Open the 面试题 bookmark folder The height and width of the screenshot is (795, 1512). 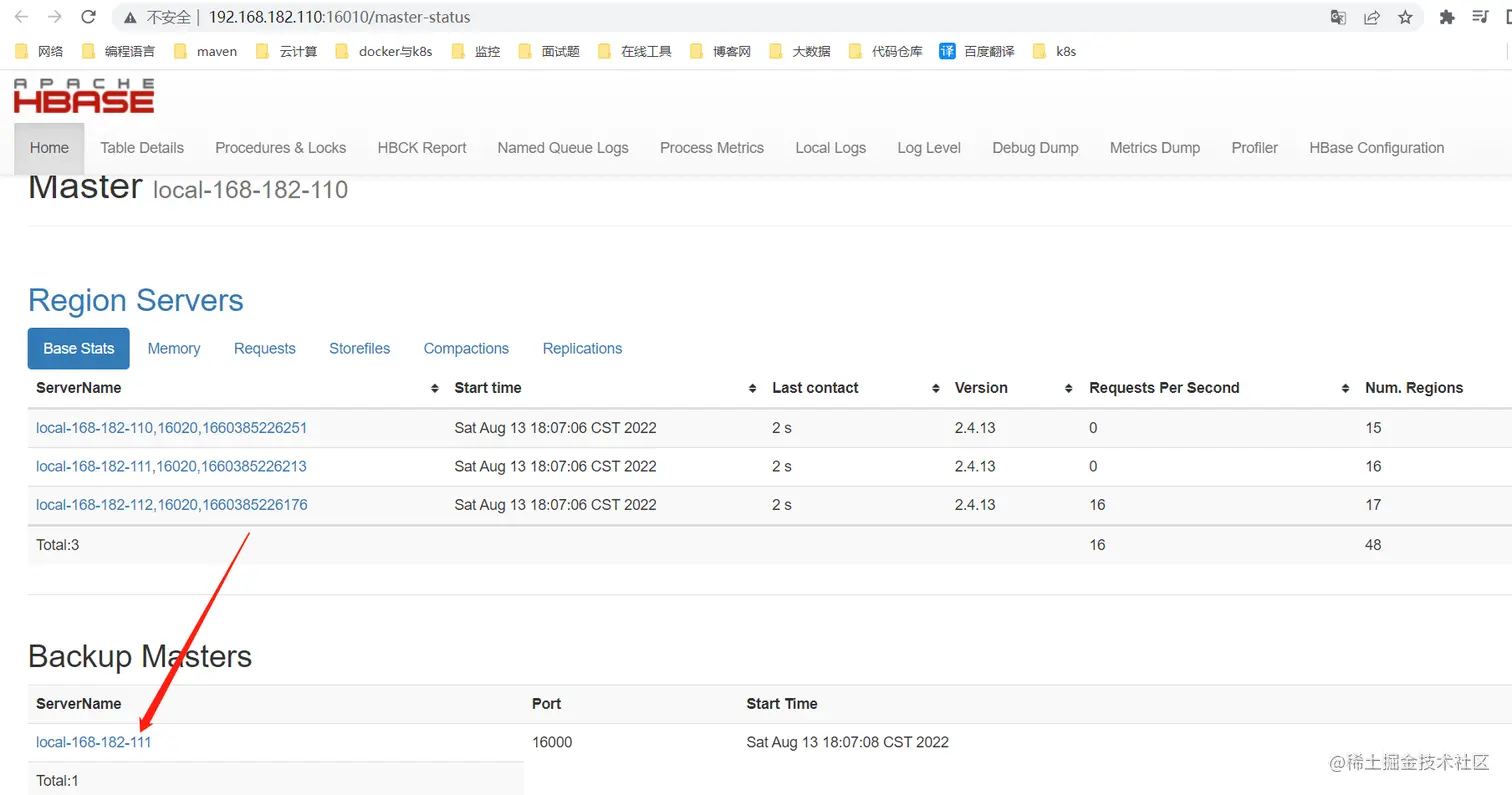(x=549, y=51)
